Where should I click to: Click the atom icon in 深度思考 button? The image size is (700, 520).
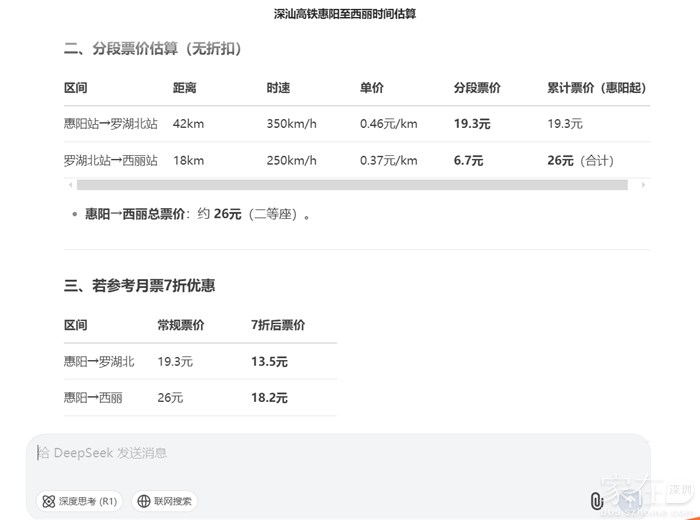(48, 501)
